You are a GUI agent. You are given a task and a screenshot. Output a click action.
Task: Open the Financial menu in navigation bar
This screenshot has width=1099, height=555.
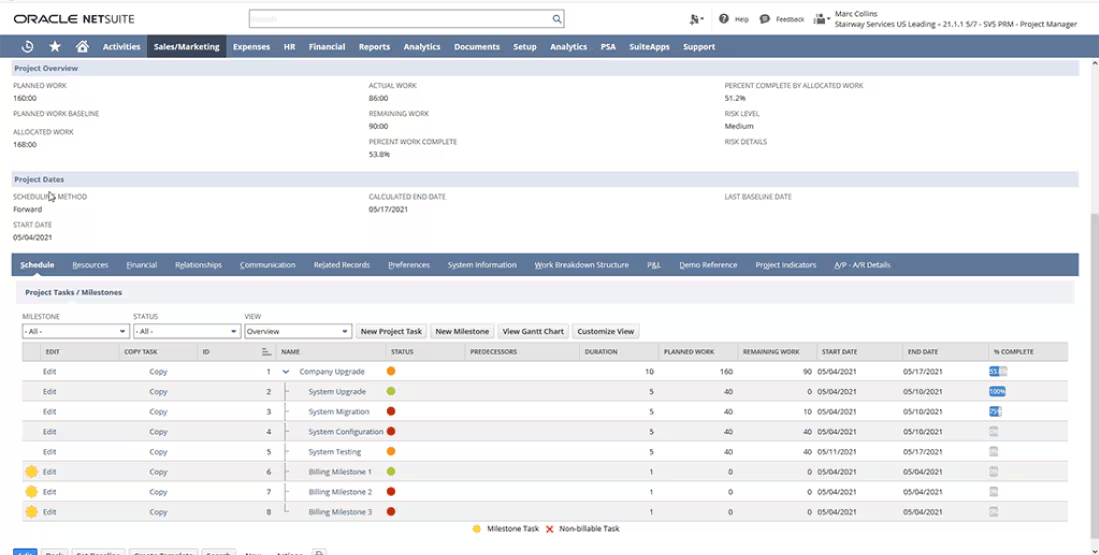[327, 46]
